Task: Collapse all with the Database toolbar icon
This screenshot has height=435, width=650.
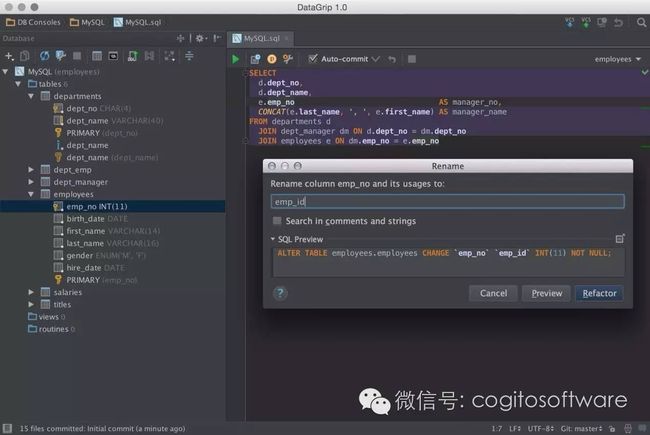Action: (189, 56)
